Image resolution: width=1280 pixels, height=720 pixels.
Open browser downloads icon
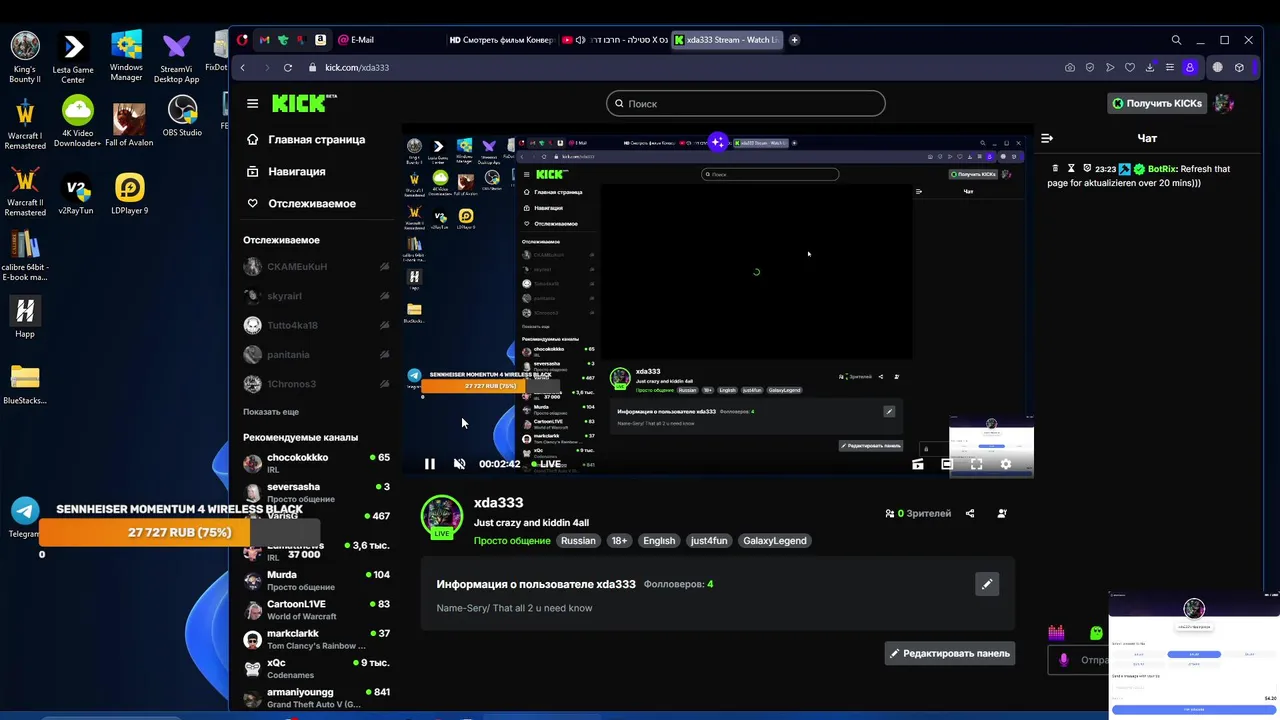(1150, 67)
